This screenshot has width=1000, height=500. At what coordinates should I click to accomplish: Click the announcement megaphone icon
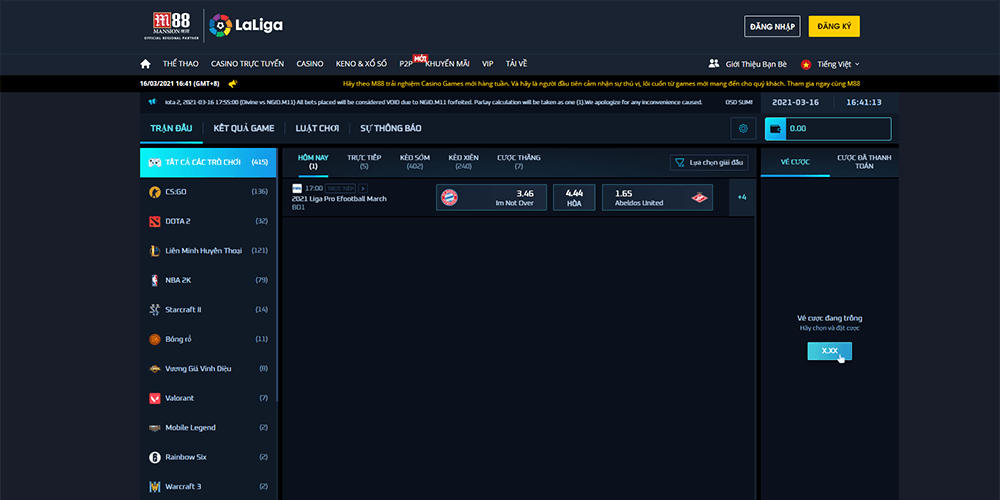pyautogui.click(x=232, y=84)
